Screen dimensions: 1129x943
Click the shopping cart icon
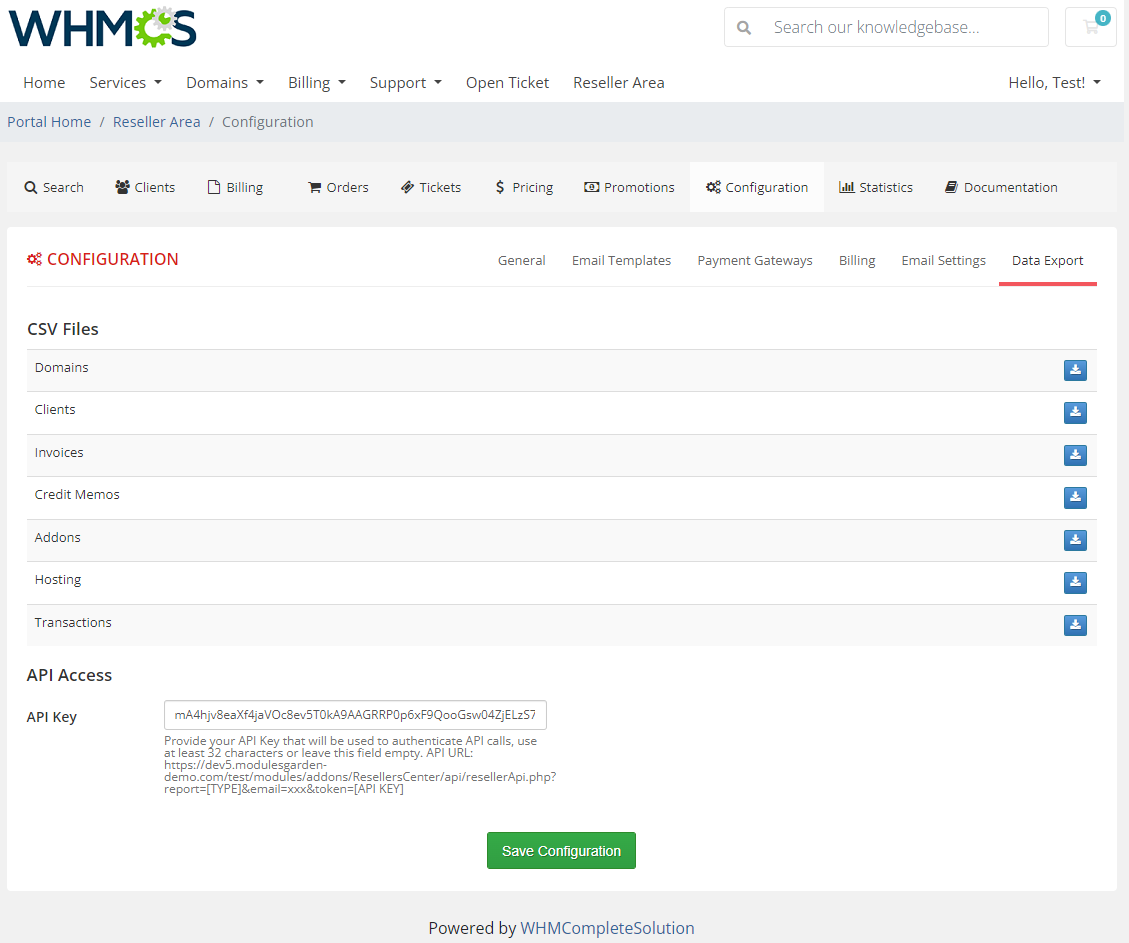coord(1090,27)
